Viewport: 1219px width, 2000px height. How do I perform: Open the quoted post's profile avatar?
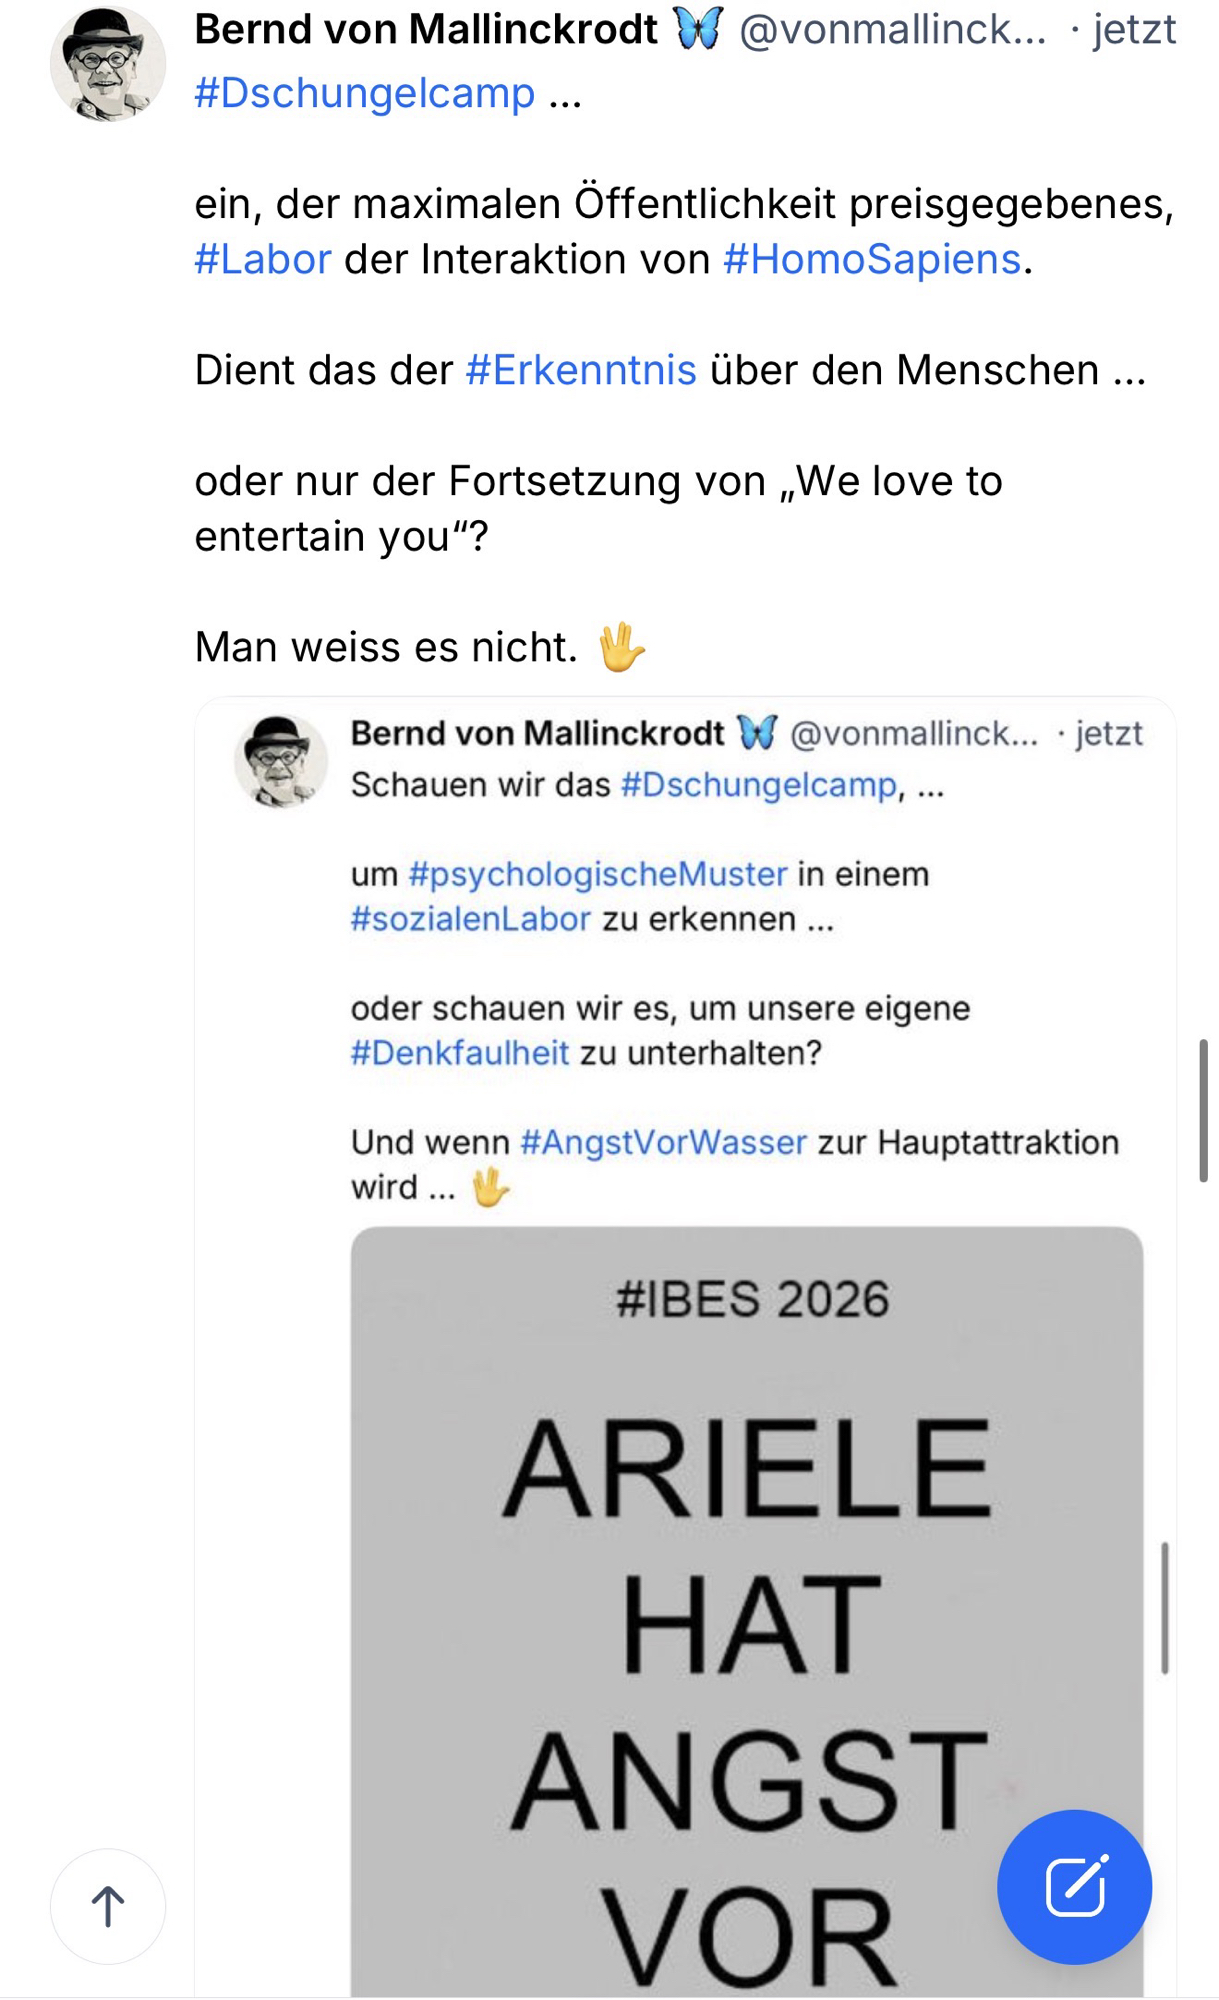click(281, 761)
